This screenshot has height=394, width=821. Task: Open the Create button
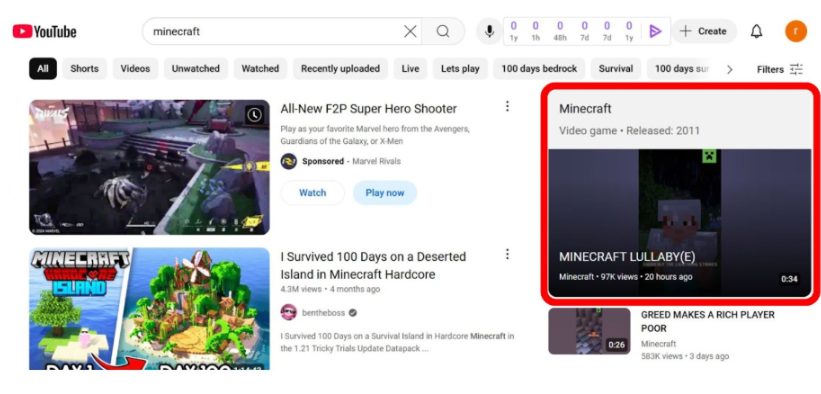click(704, 31)
